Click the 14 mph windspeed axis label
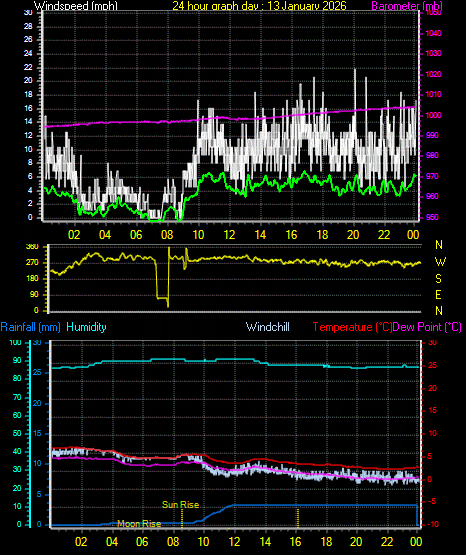466x555 pixels. click(28, 121)
